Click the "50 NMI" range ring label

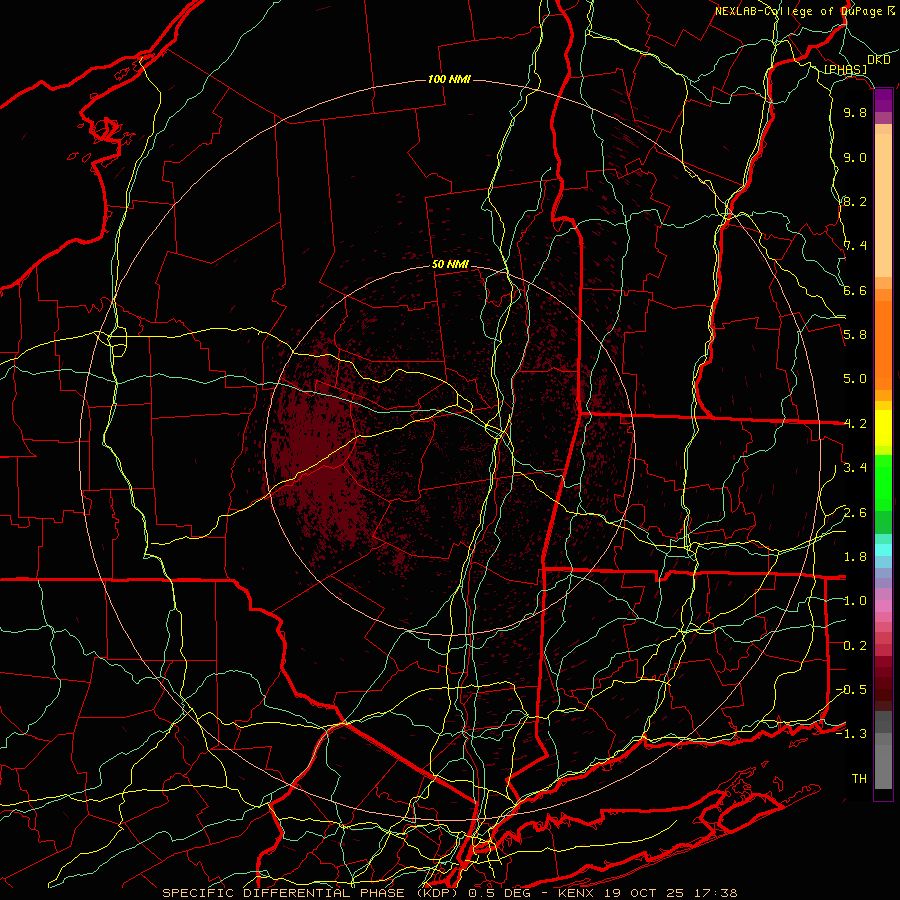point(450,265)
